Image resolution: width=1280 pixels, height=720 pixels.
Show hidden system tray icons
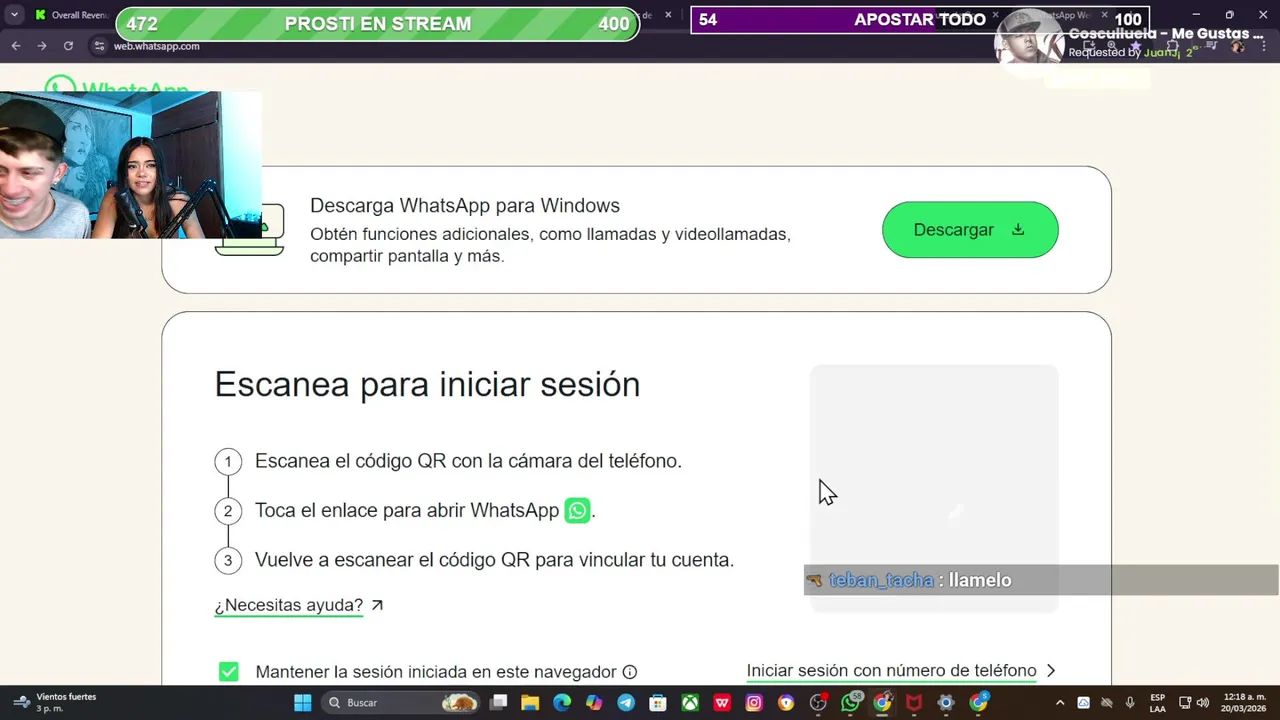[1060, 703]
